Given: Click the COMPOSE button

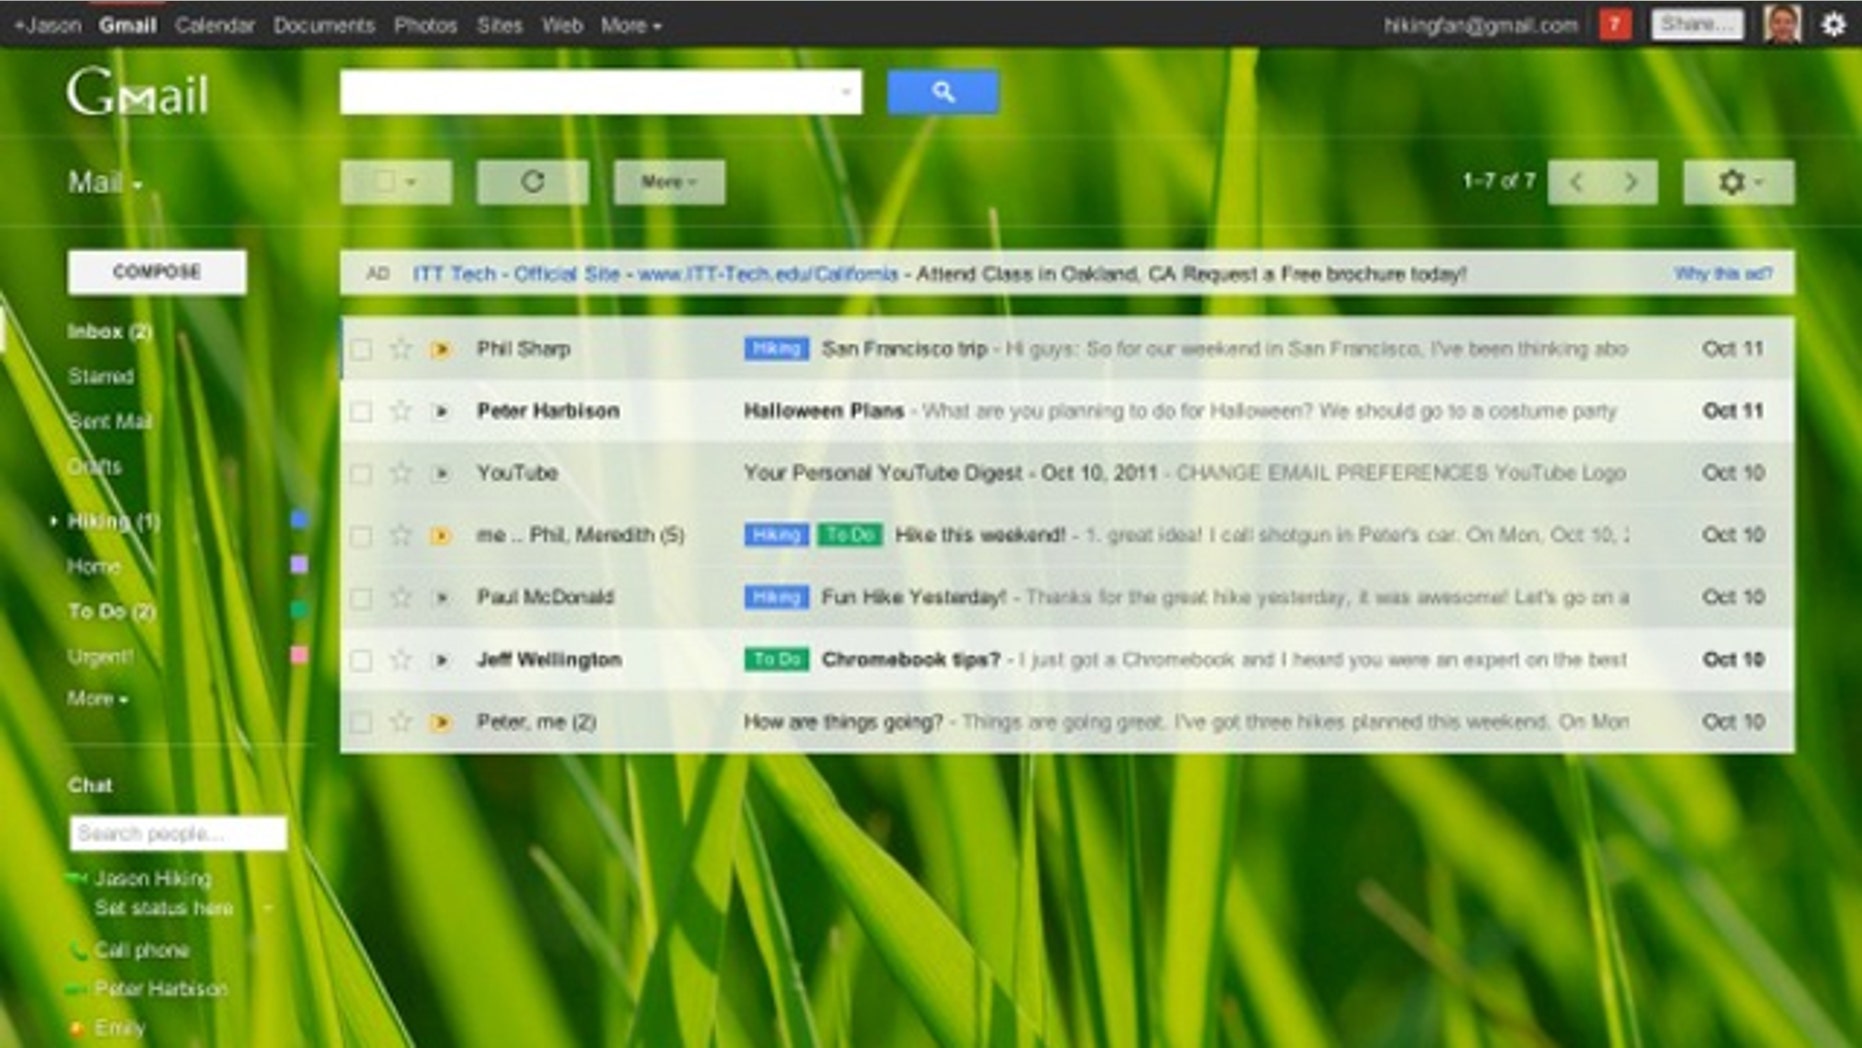Looking at the screenshot, I should [x=157, y=272].
